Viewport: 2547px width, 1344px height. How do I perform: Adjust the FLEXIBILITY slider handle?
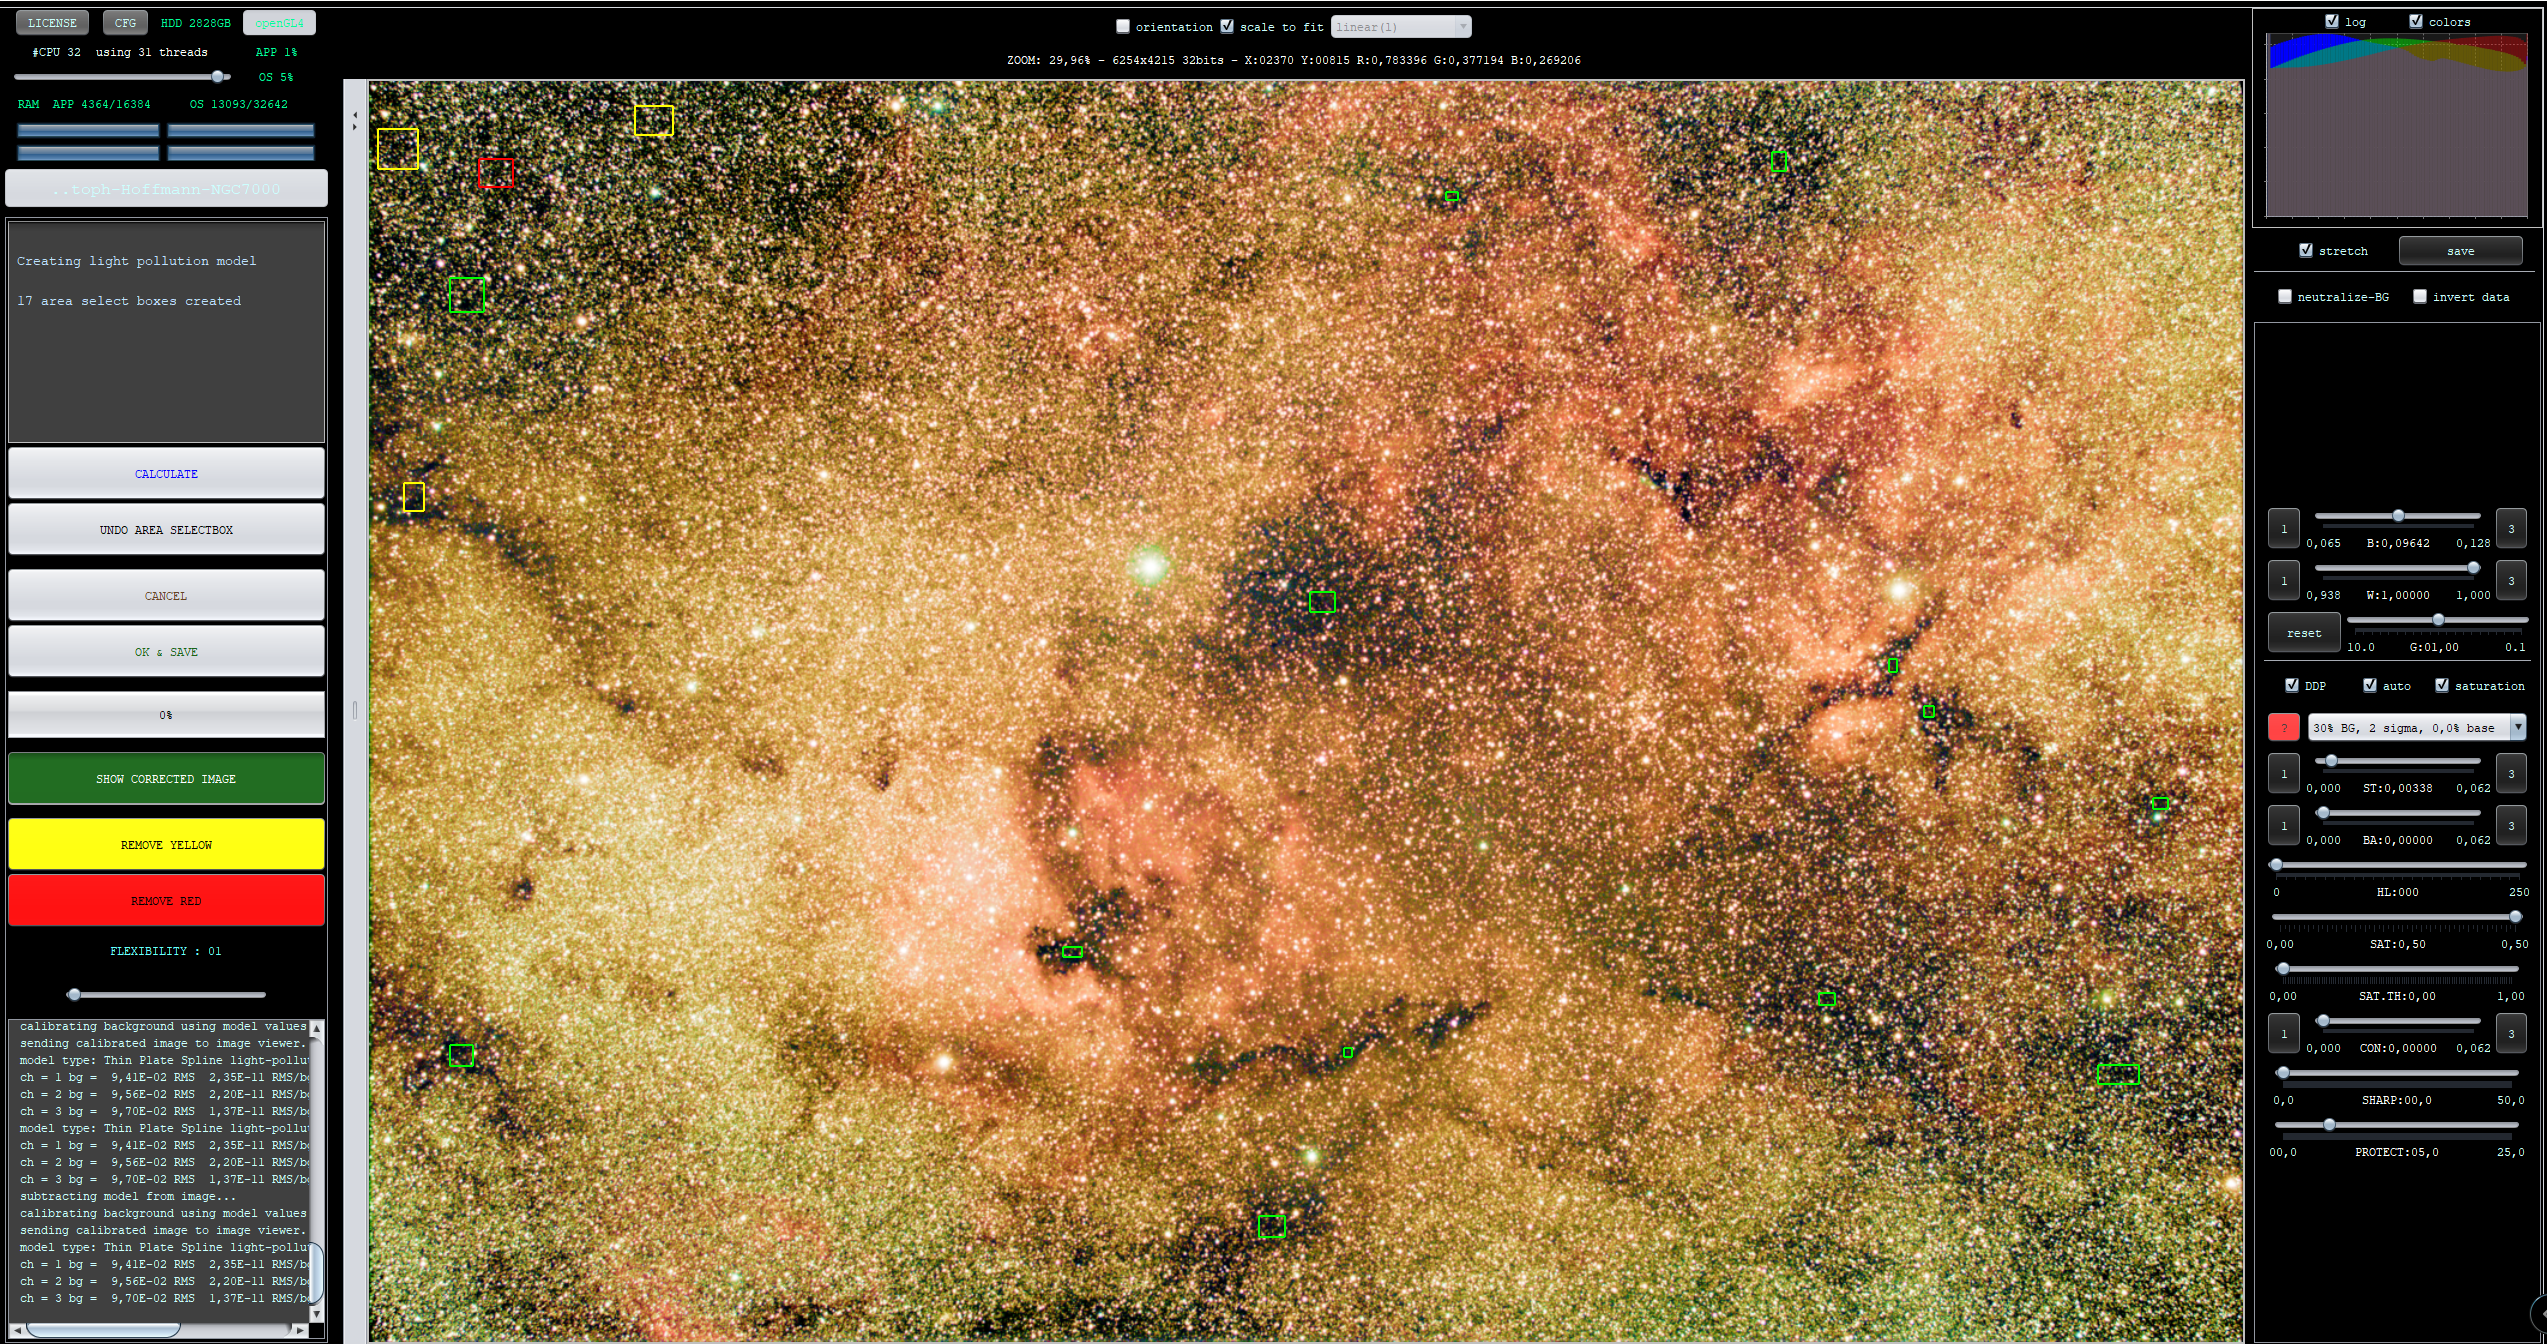pyautogui.click(x=74, y=995)
